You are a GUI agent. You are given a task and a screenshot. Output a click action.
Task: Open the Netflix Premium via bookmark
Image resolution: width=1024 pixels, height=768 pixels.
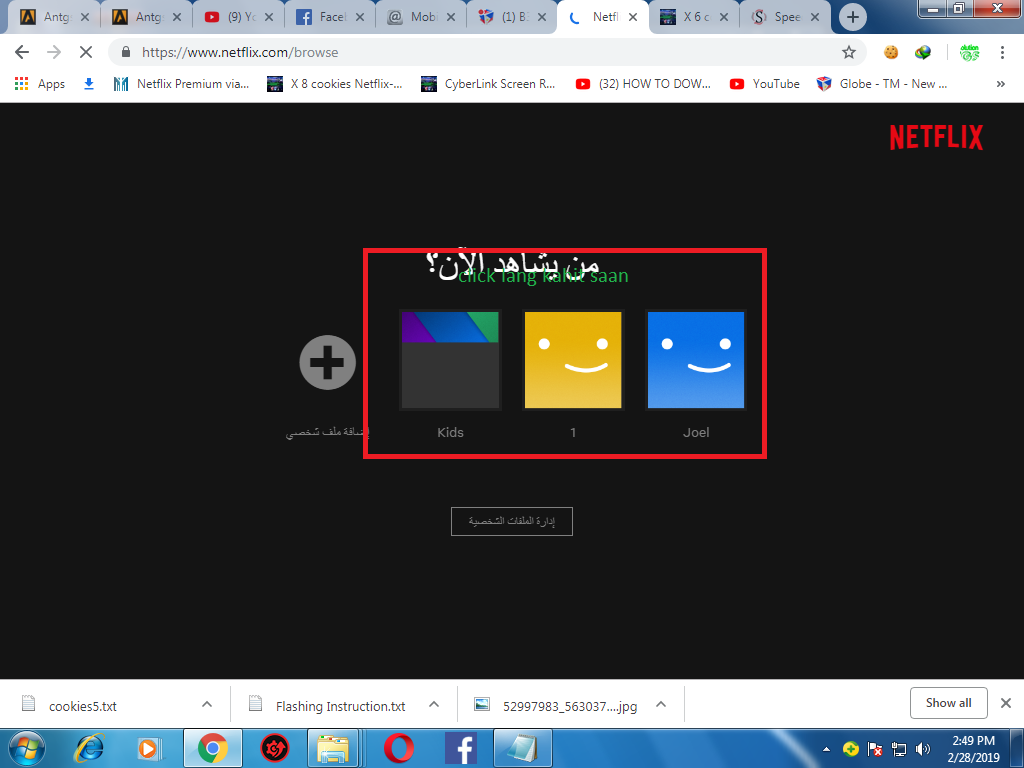pyautogui.click(x=181, y=84)
